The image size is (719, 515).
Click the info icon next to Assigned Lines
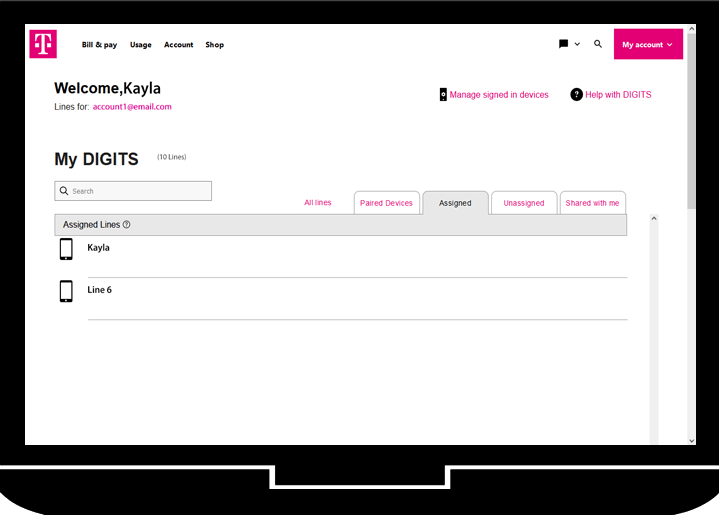127,225
